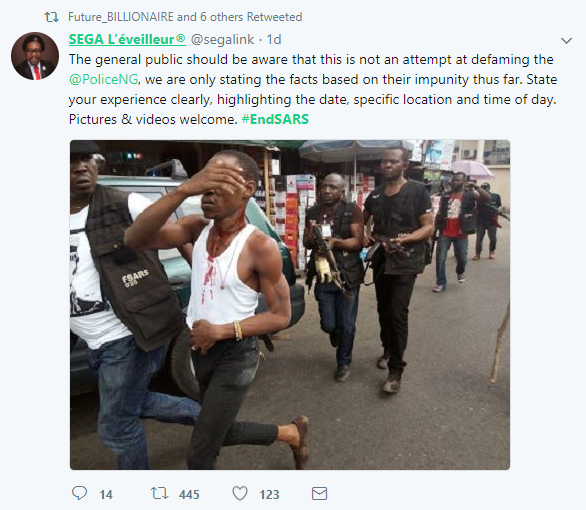This screenshot has height=510, width=586.
Task: Like the tweet with the heart icon
Action: tap(240, 494)
